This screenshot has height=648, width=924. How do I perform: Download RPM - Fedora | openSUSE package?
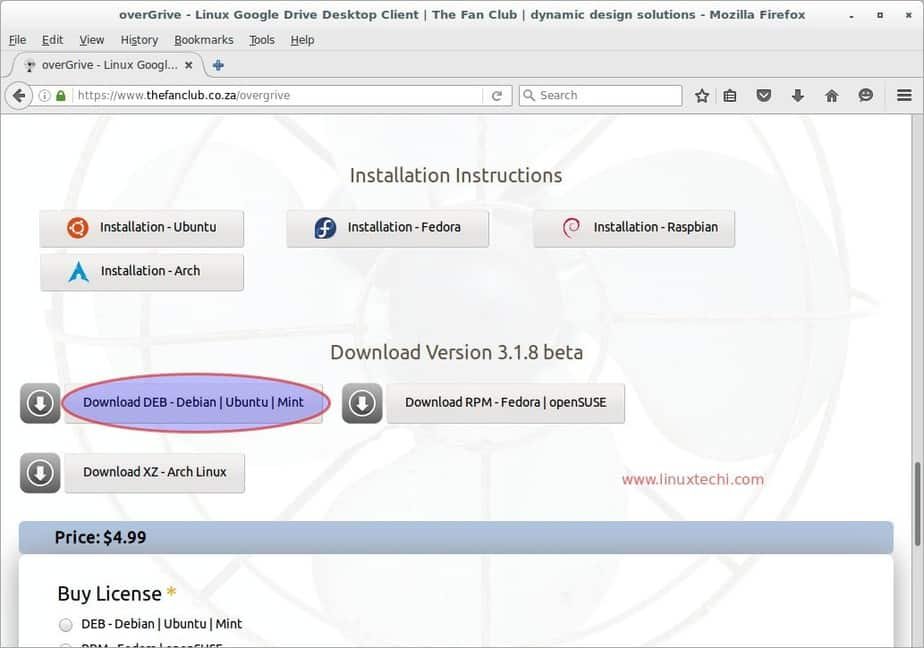[506, 403]
